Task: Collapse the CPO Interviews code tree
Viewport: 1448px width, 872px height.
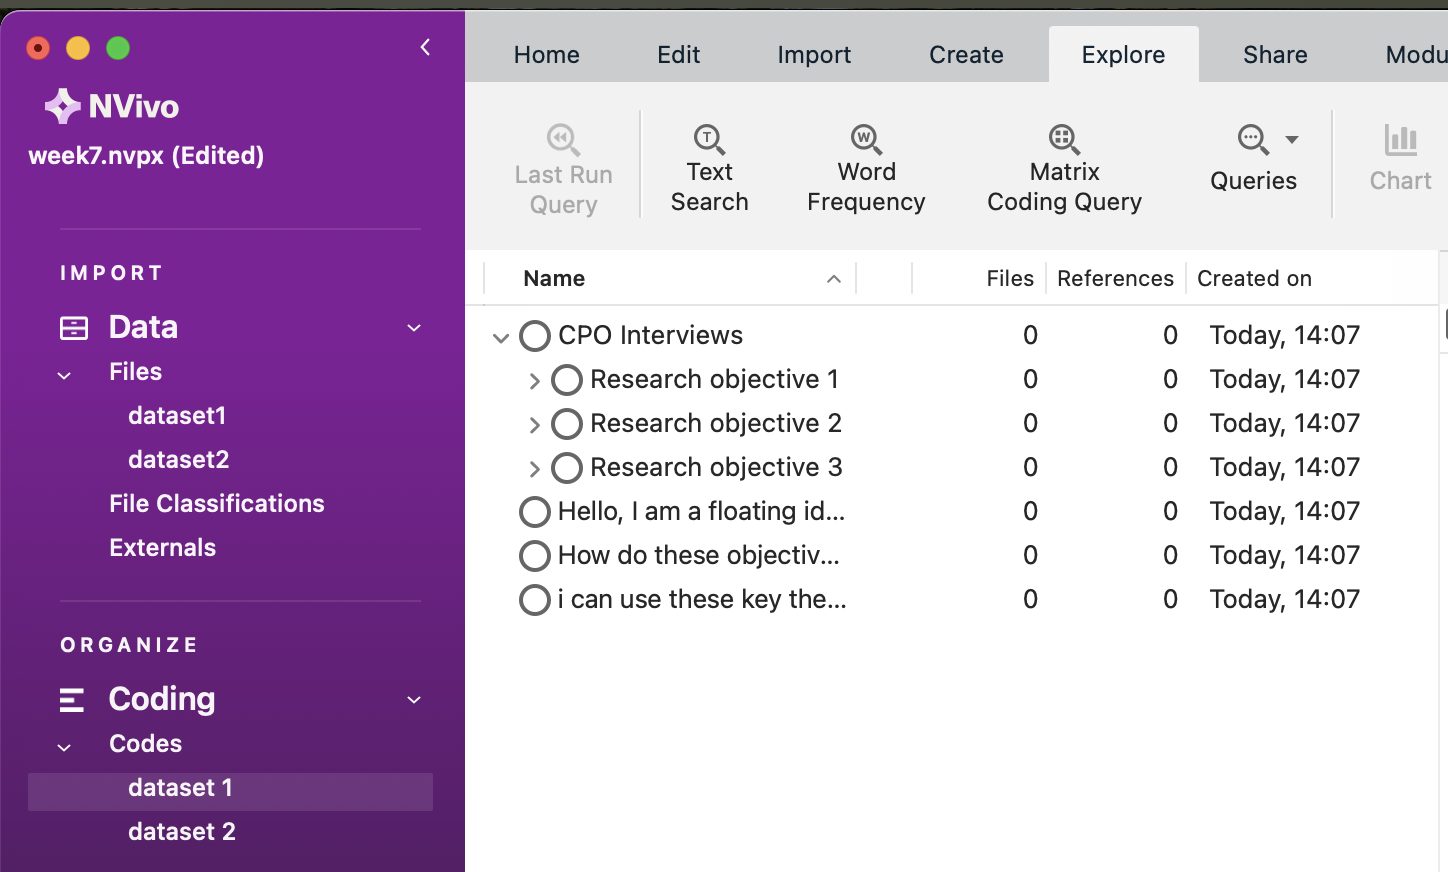Action: coord(501,338)
